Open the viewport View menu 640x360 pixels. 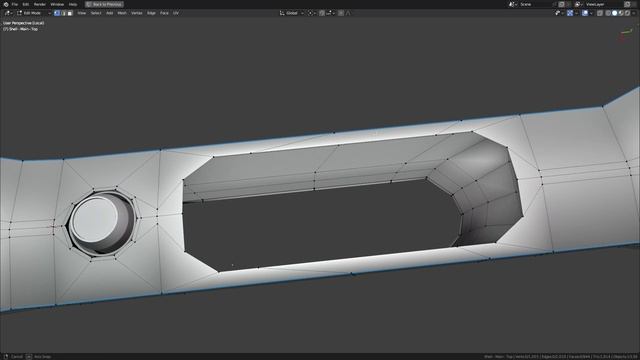pyautogui.click(x=82, y=13)
